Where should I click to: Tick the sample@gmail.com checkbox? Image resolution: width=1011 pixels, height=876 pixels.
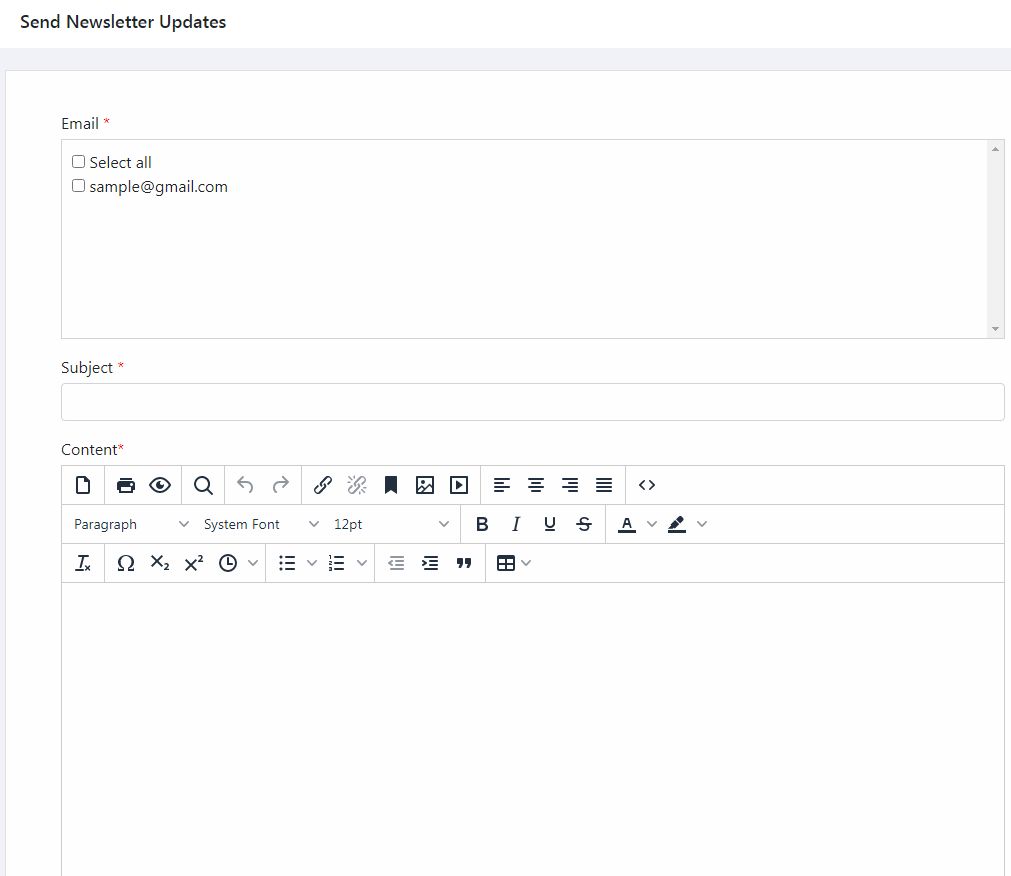pos(78,186)
